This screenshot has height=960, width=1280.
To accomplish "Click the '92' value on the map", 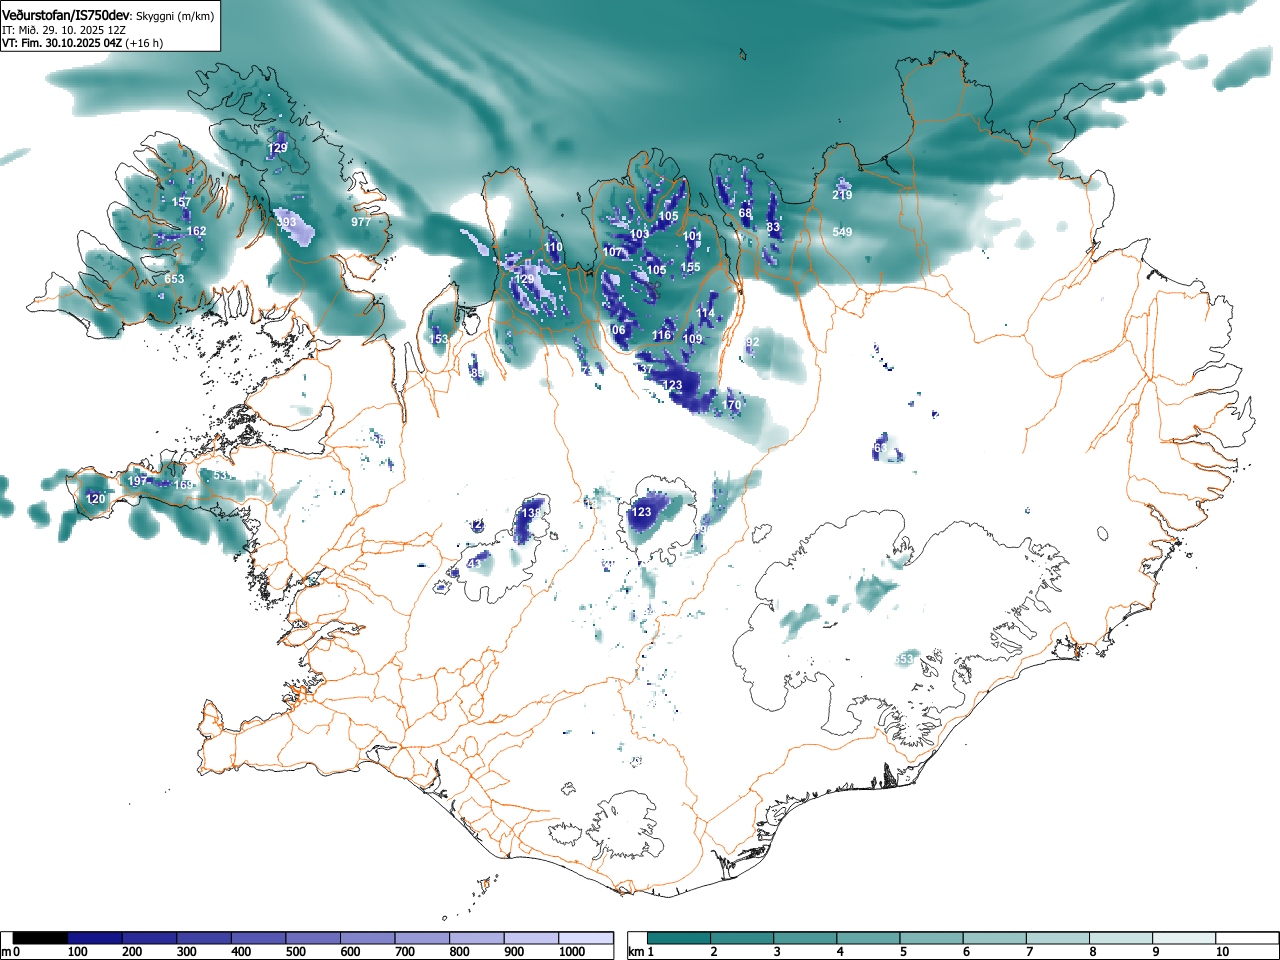I will pos(753,342).
